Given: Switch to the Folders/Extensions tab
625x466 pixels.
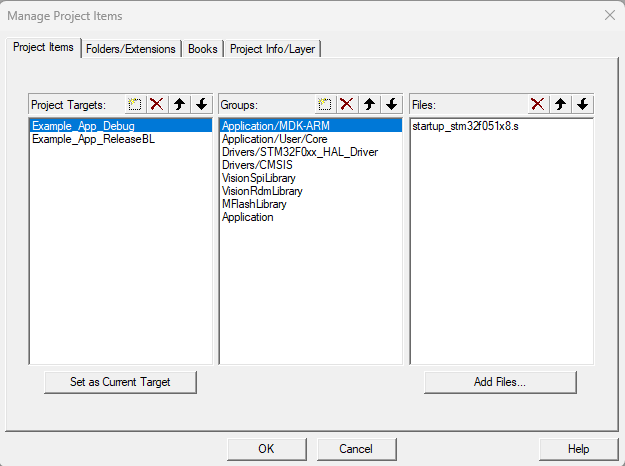Looking at the screenshot, I should [x=131, y=49].
